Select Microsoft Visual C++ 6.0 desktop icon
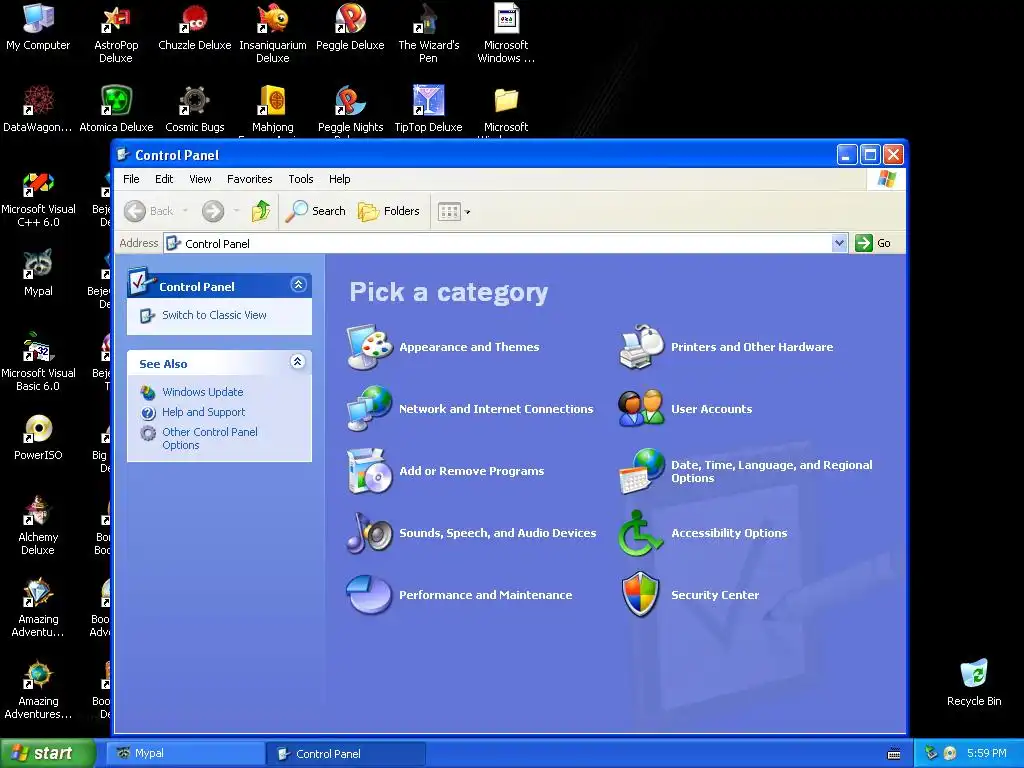Viewport: 1024px width, 768px height. tap(38, 197)
